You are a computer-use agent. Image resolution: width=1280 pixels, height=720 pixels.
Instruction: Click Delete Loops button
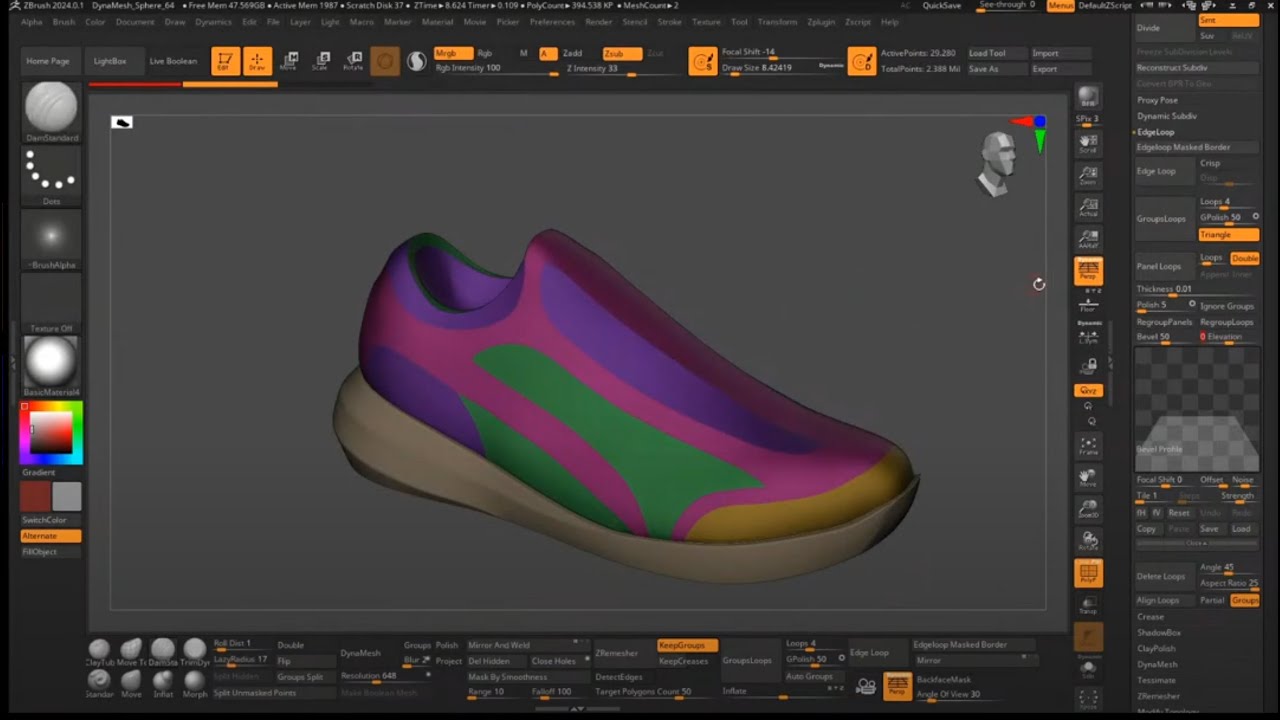point(1165,576)
